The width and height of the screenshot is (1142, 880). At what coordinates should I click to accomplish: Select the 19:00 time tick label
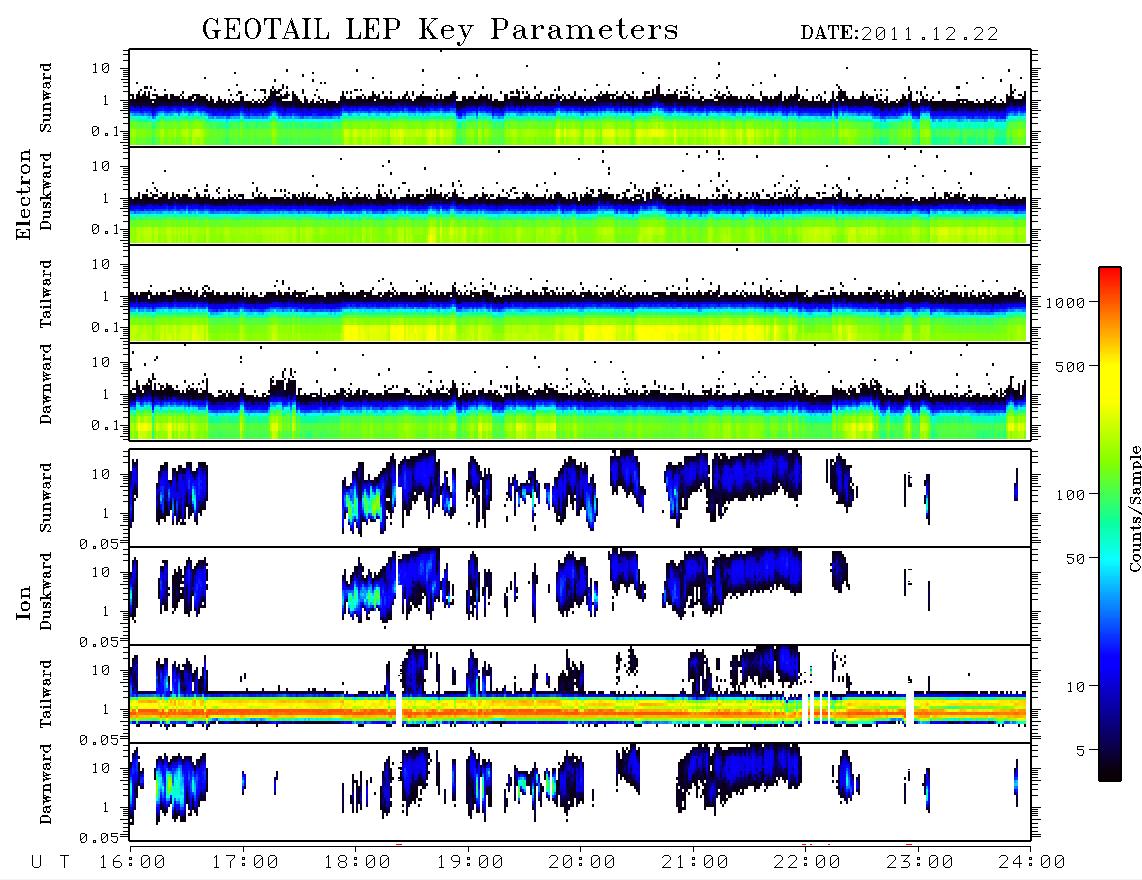(x=470, y=862)
